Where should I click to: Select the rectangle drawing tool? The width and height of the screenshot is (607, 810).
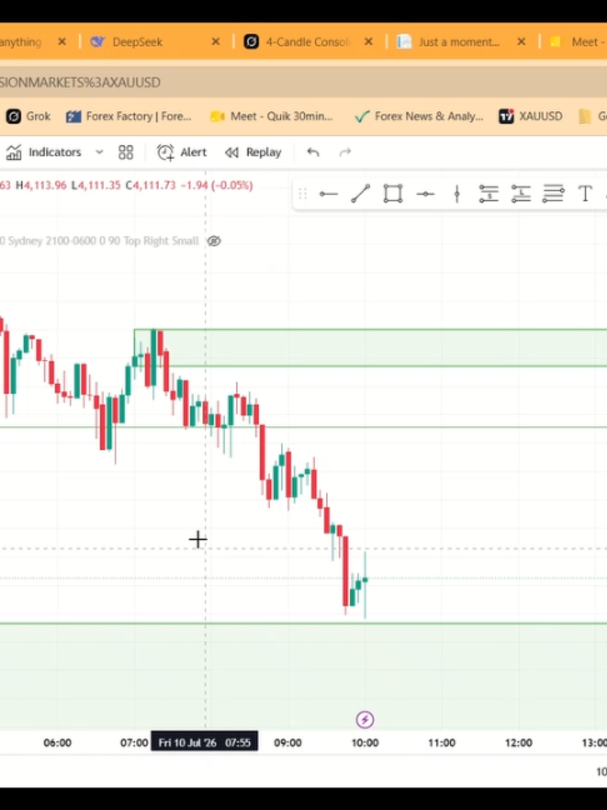coord(393,194)
